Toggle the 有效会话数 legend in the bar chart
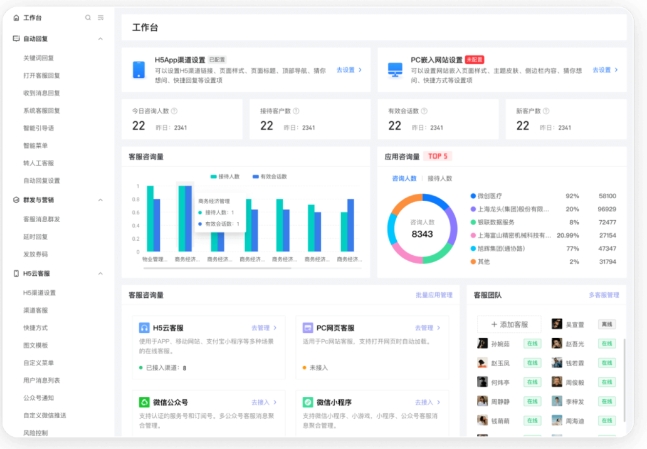 (272, 175)
